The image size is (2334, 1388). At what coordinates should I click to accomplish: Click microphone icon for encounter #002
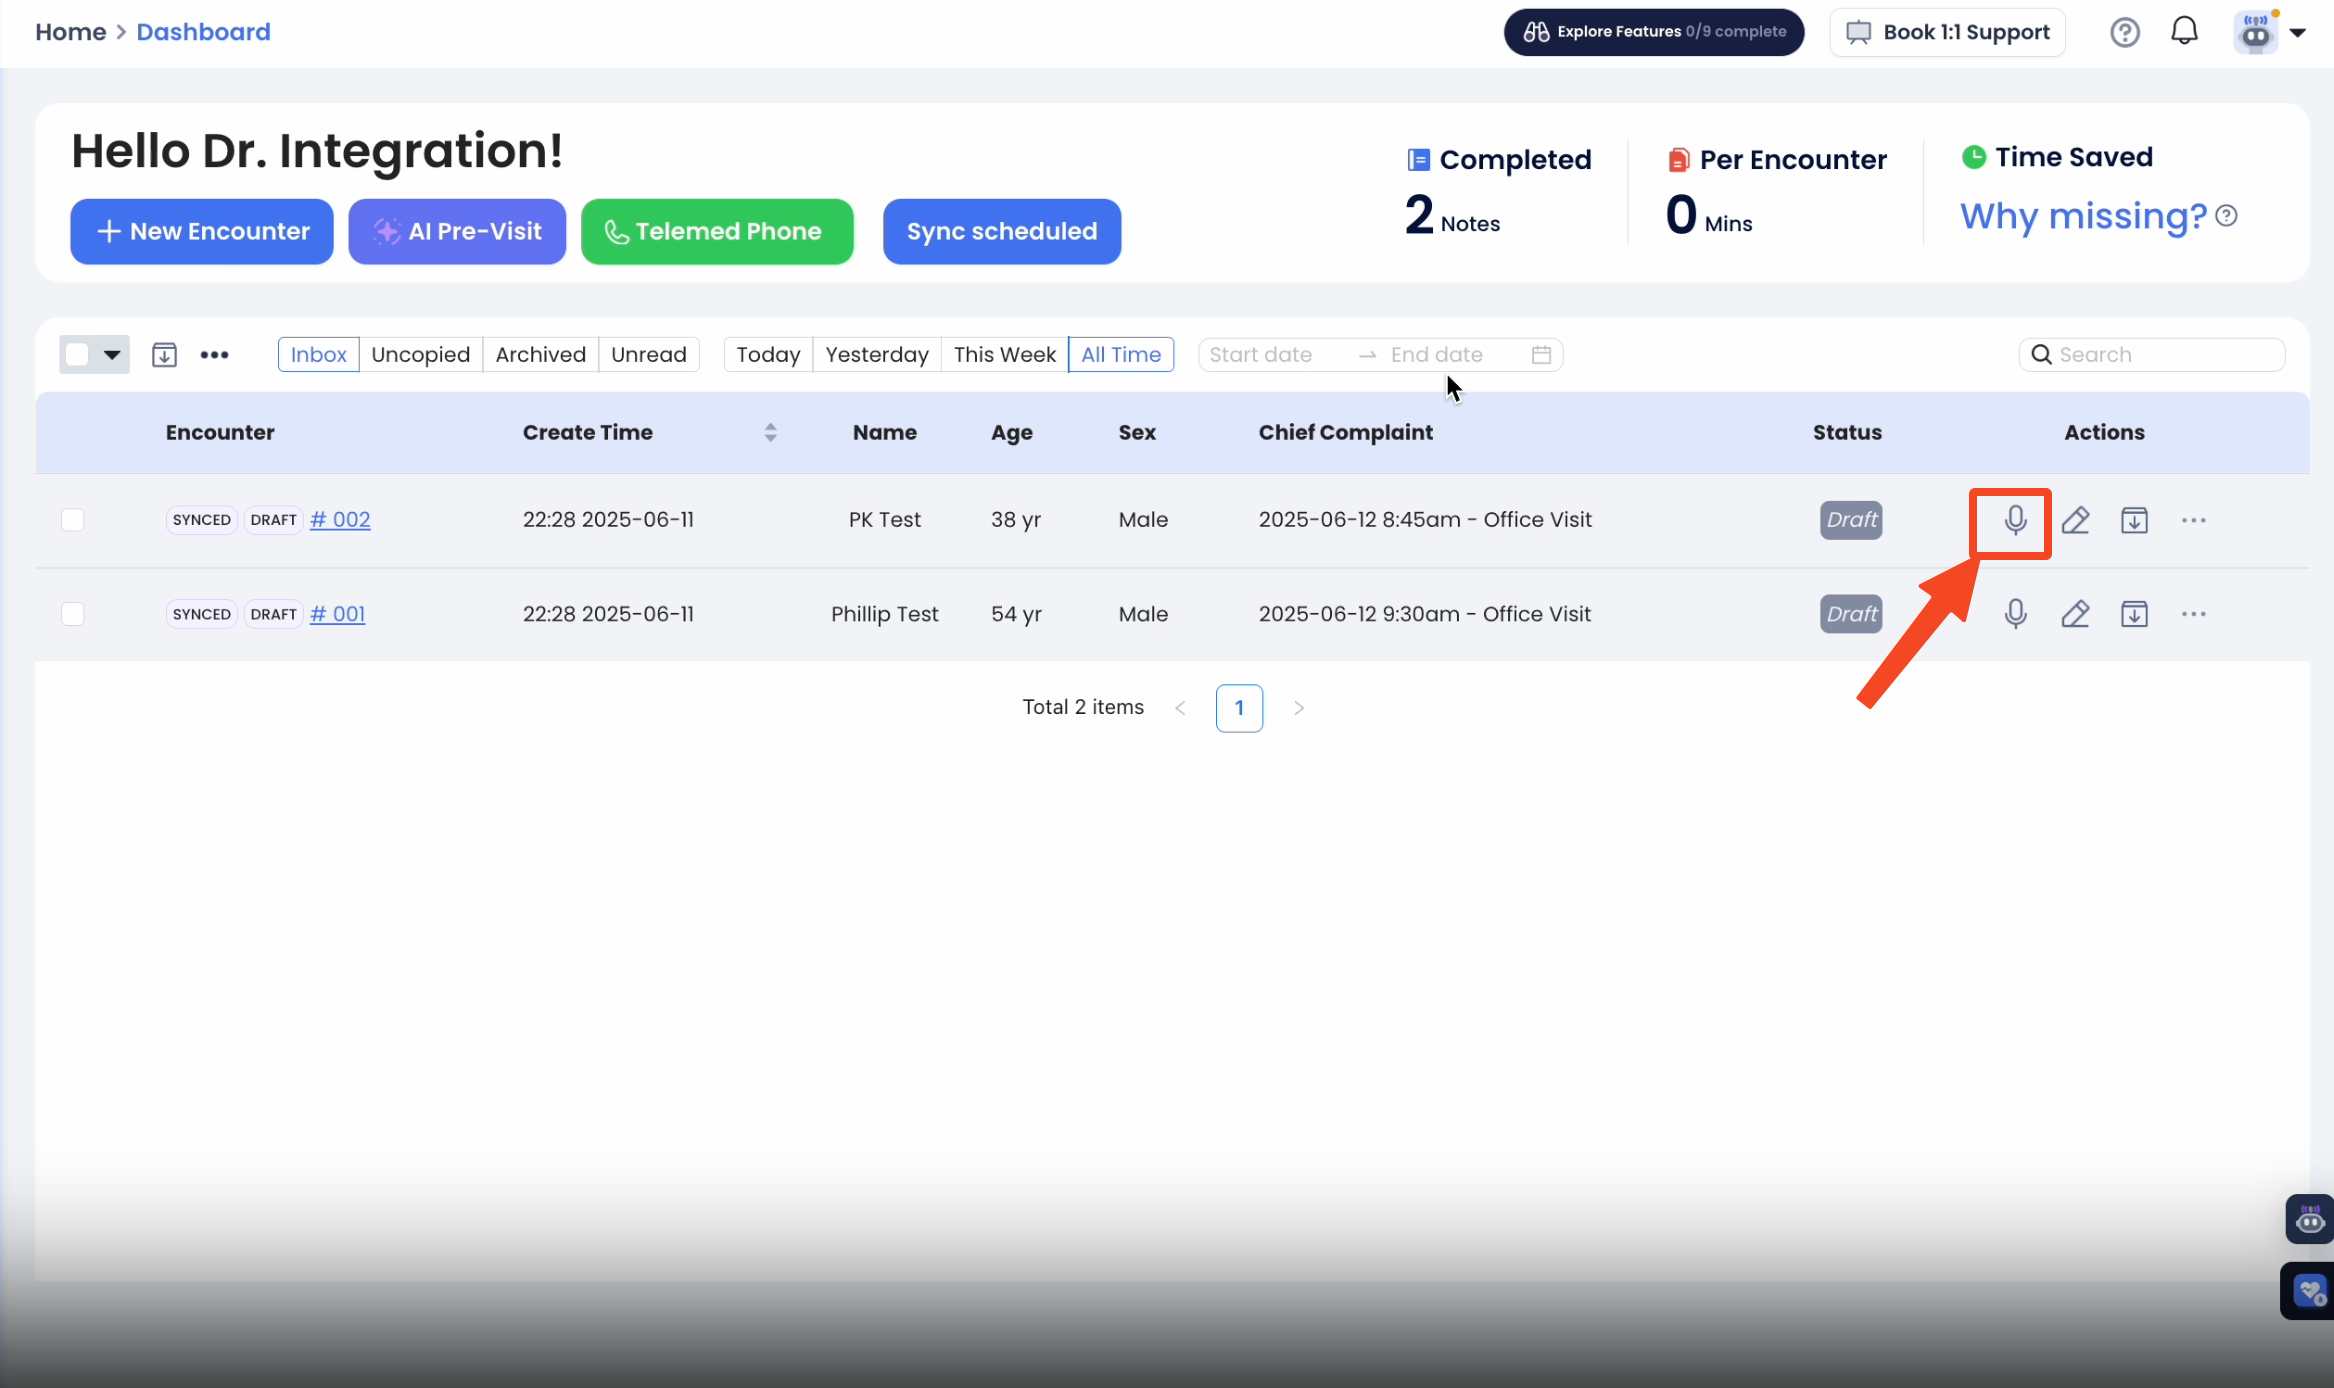coord(2015,520)
